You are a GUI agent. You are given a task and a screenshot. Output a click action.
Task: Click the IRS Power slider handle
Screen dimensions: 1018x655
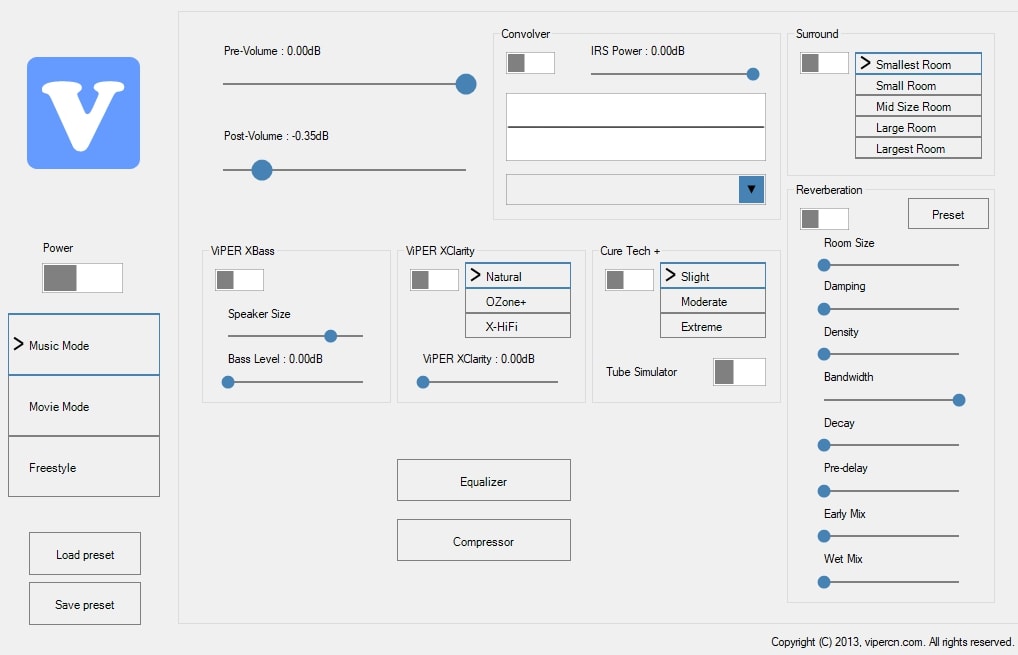(753, 74)
